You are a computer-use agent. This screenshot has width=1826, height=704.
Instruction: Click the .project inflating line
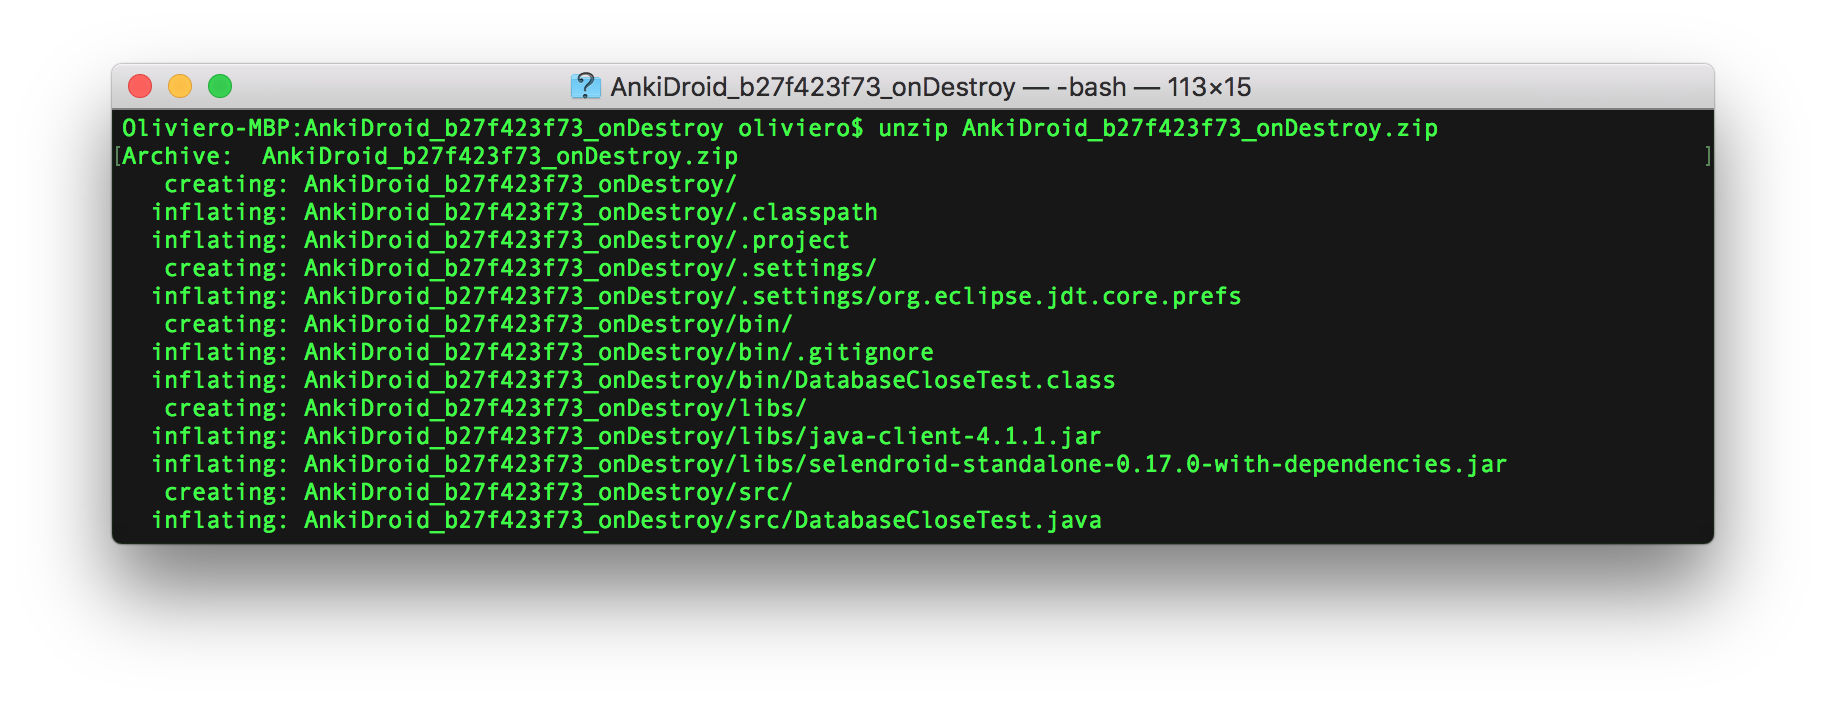tap(500, 241)
